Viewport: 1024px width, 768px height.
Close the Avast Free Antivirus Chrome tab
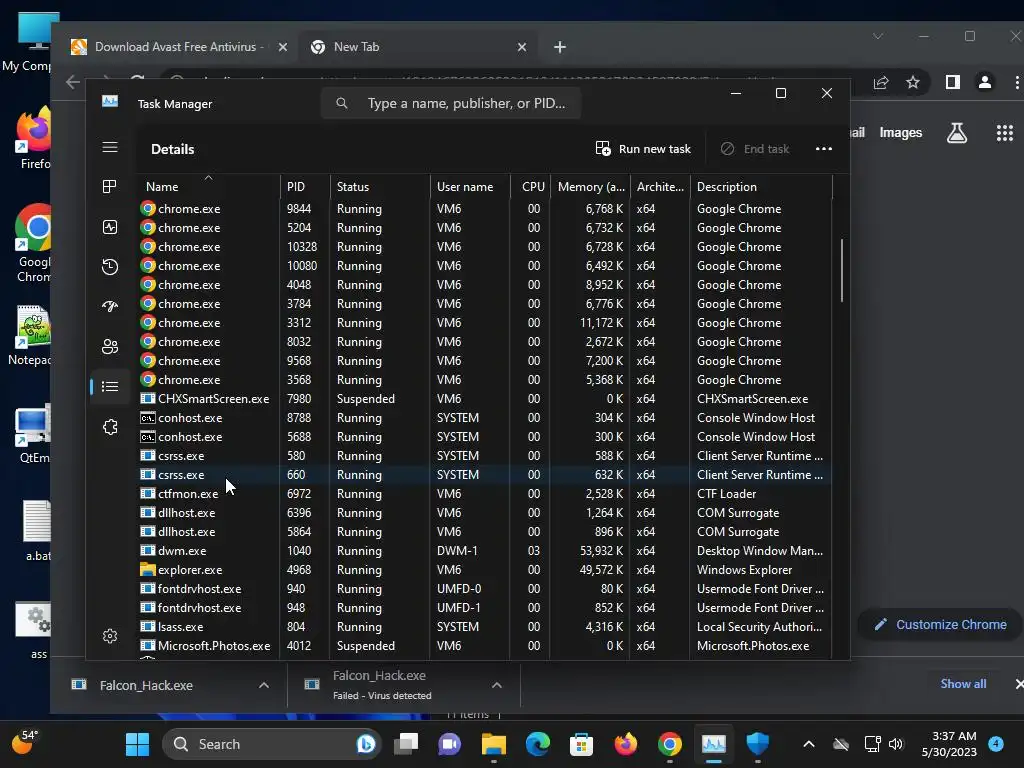[283, 47]
